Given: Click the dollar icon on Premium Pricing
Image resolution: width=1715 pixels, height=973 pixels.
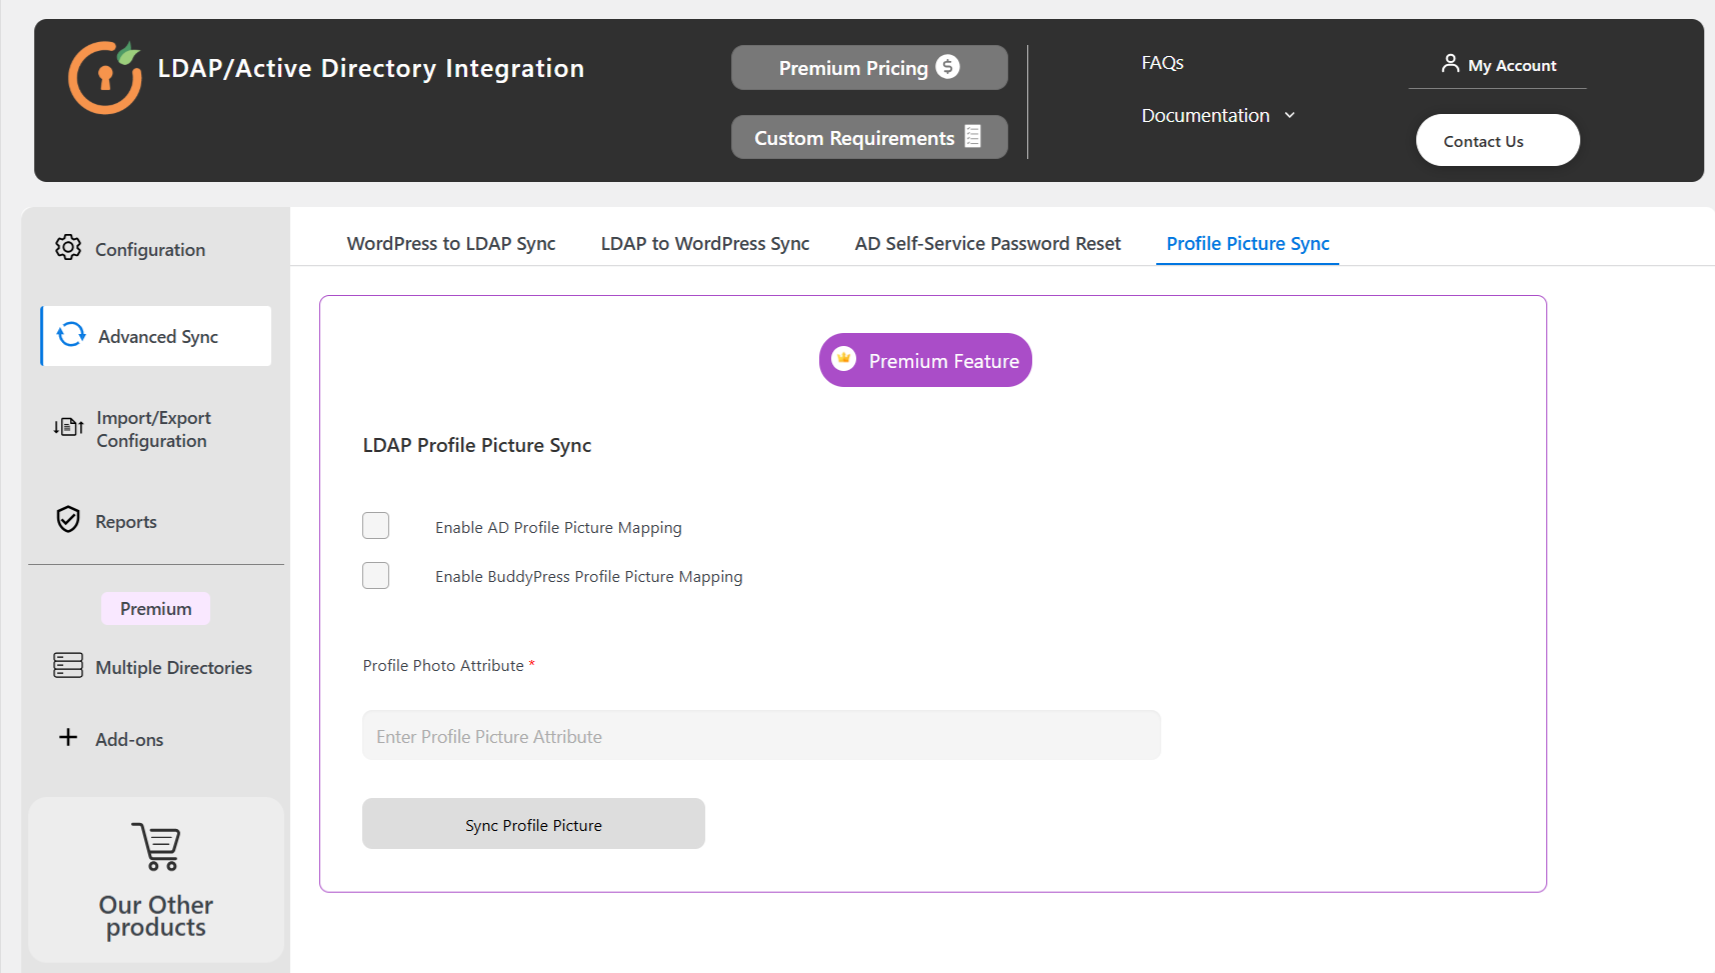Looking at the screenshot, I should click(x=947, y=67).
